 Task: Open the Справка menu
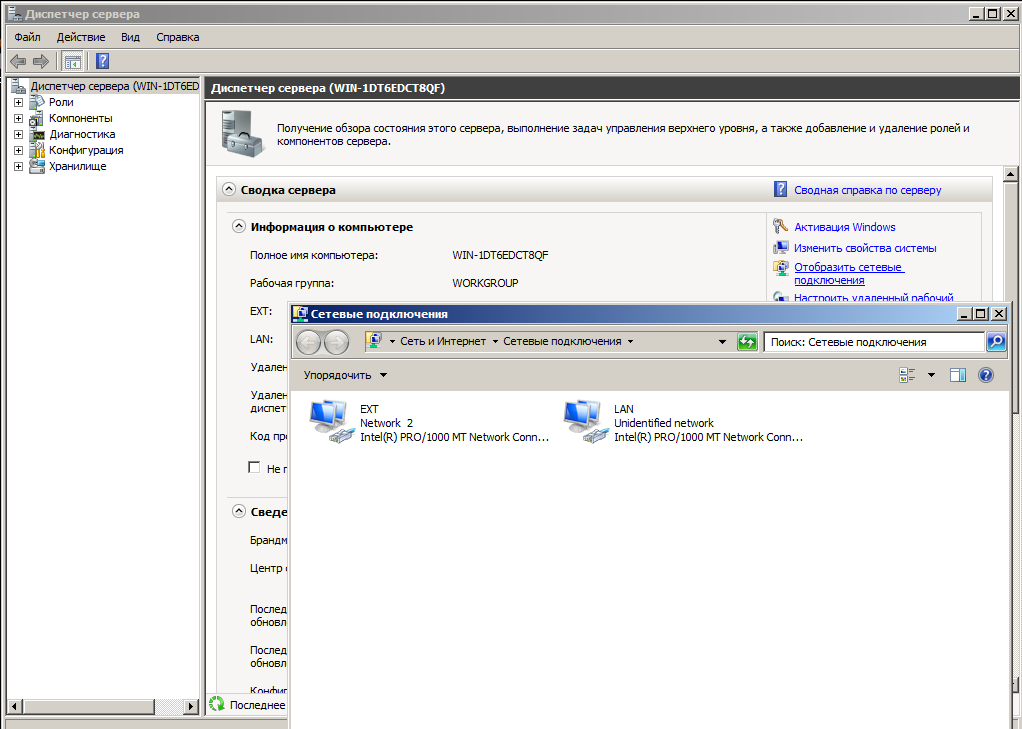177,37
